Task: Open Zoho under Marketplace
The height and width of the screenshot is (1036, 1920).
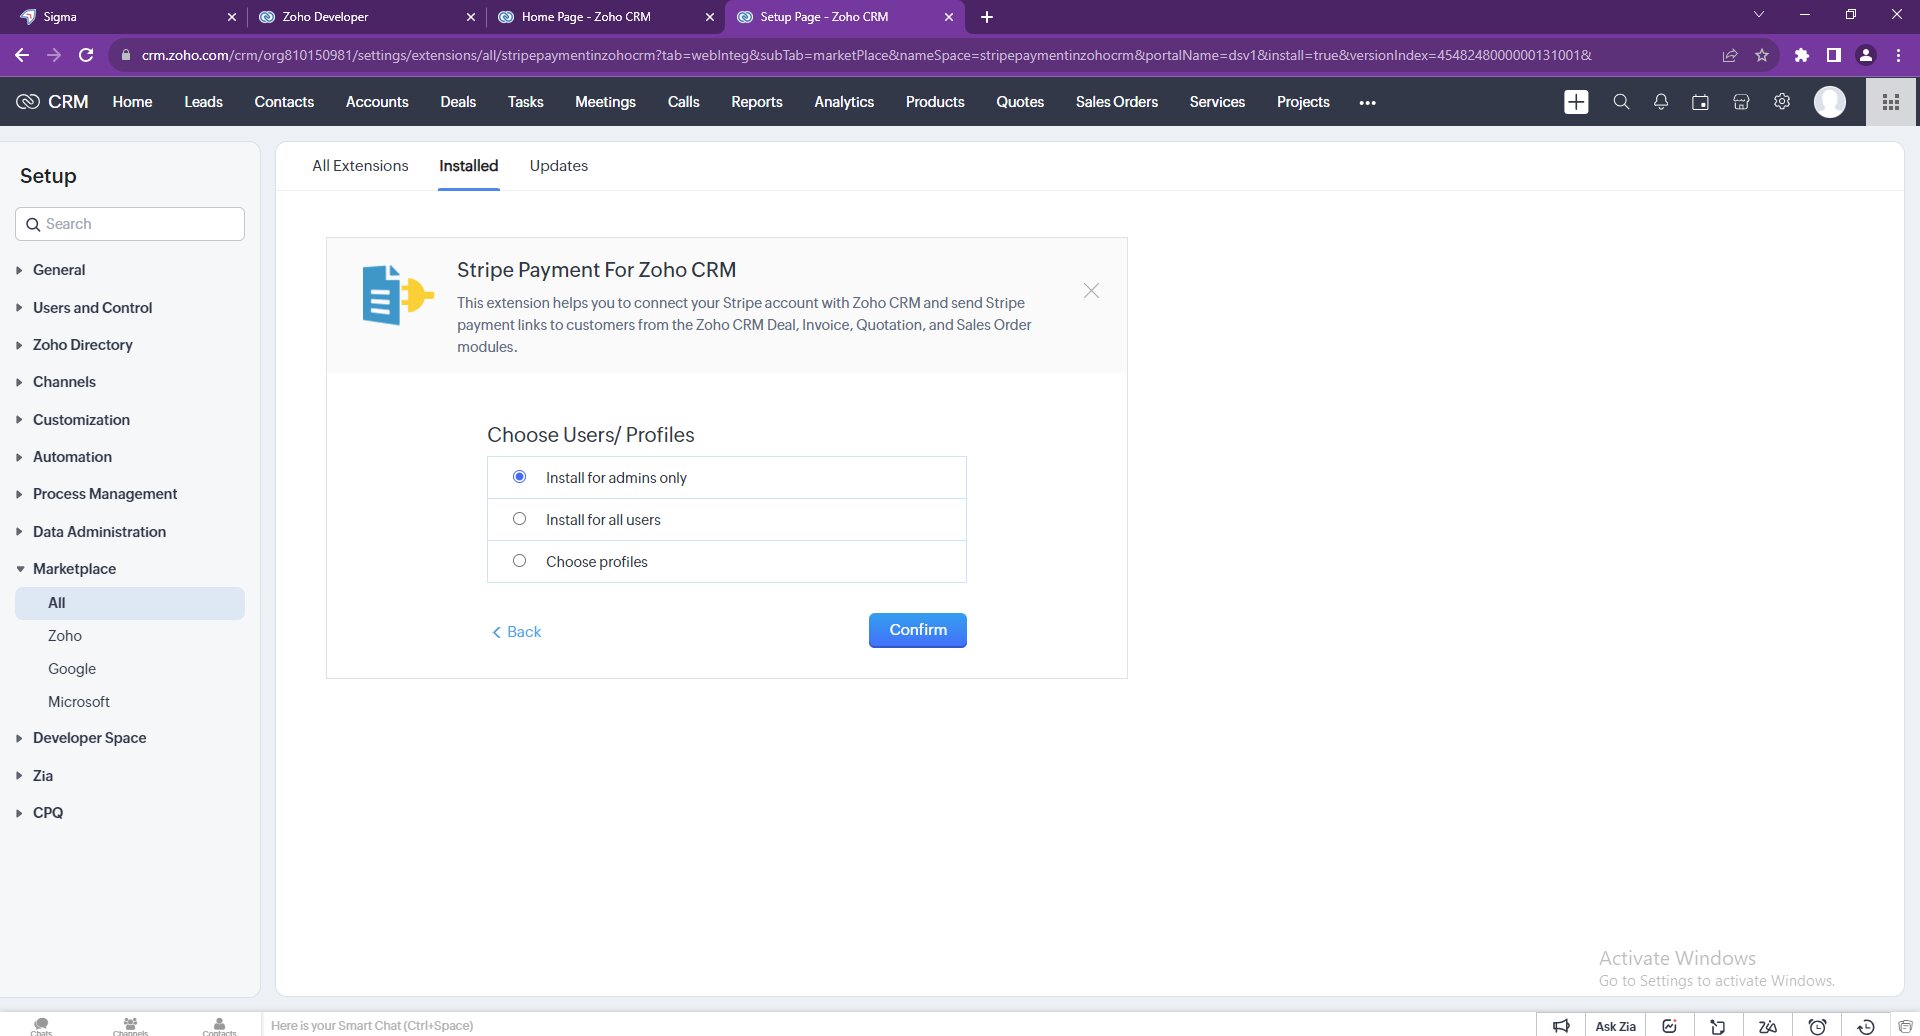Action: tap(65, 636)
